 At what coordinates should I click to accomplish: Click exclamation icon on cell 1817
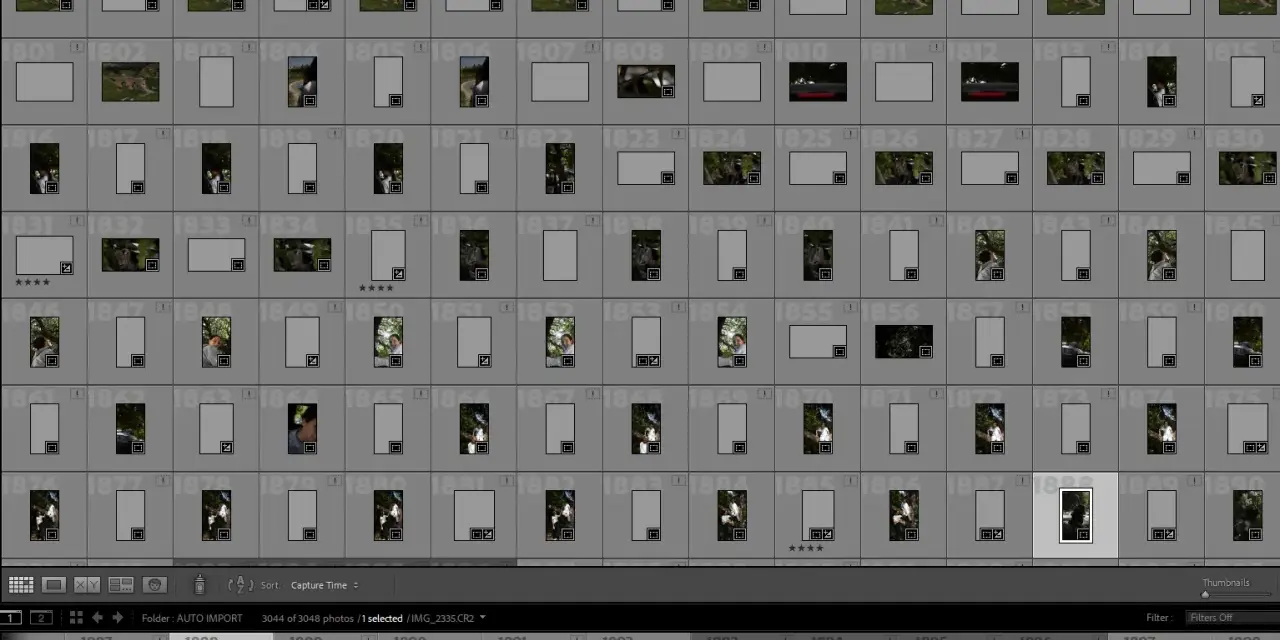164,135
